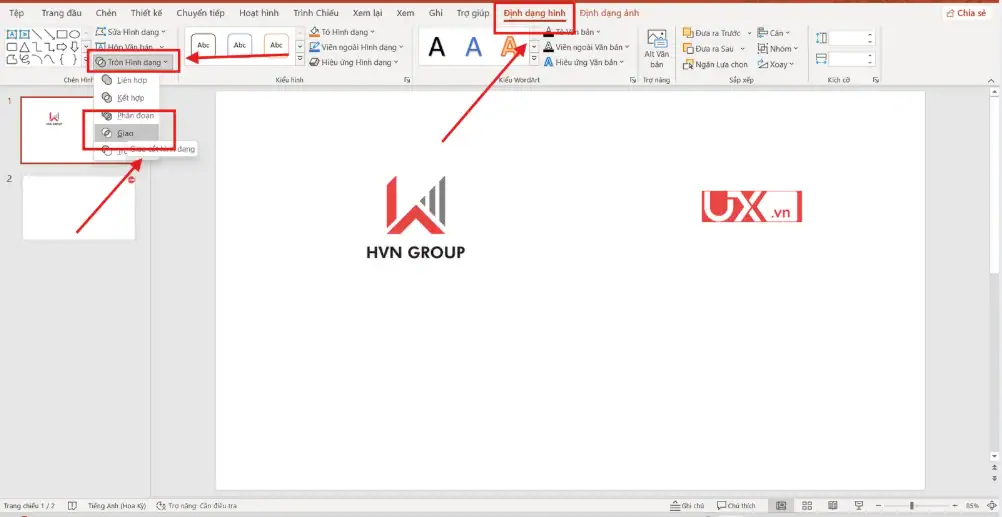The image size is (1002, 517).
Task: Select the HVN GROUP logo on slide
Action: pyautogui.click(x=415, y=218)
